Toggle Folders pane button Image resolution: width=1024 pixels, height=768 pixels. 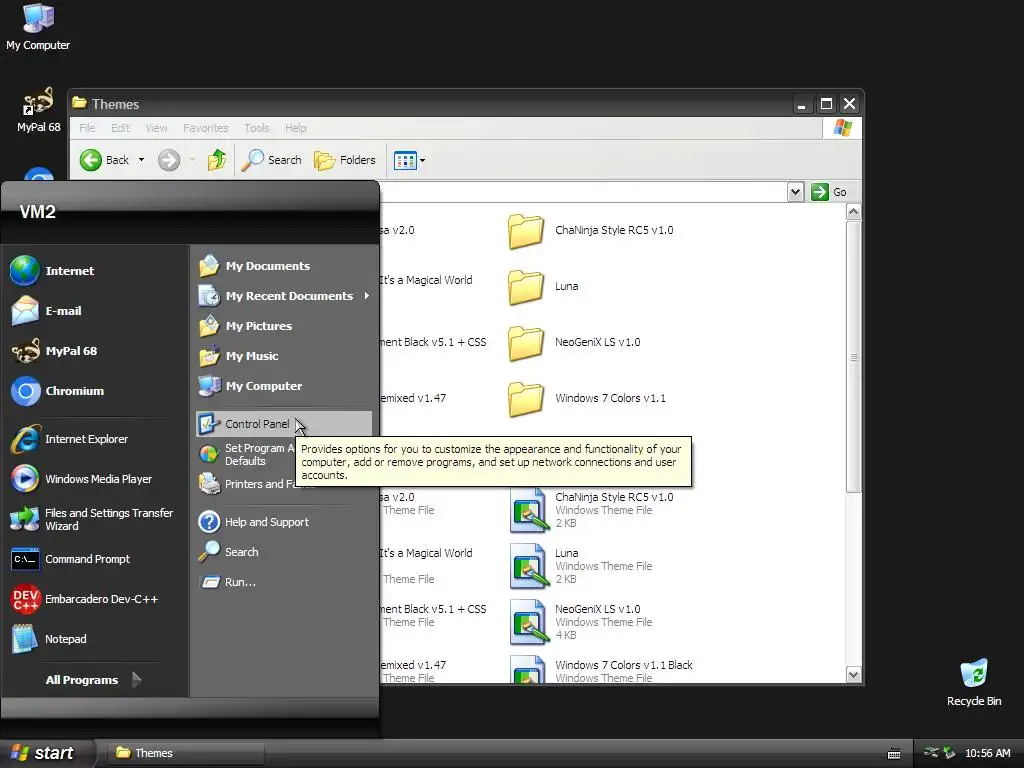[x=345, y=160]
